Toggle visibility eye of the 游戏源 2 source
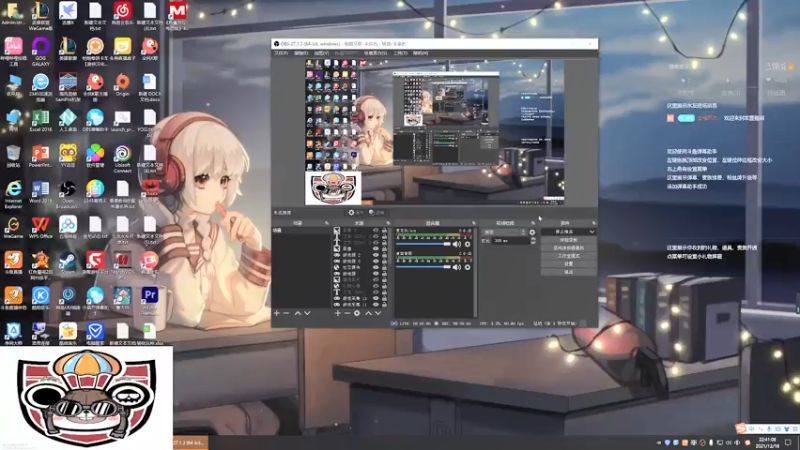 [x=376, y=255]
